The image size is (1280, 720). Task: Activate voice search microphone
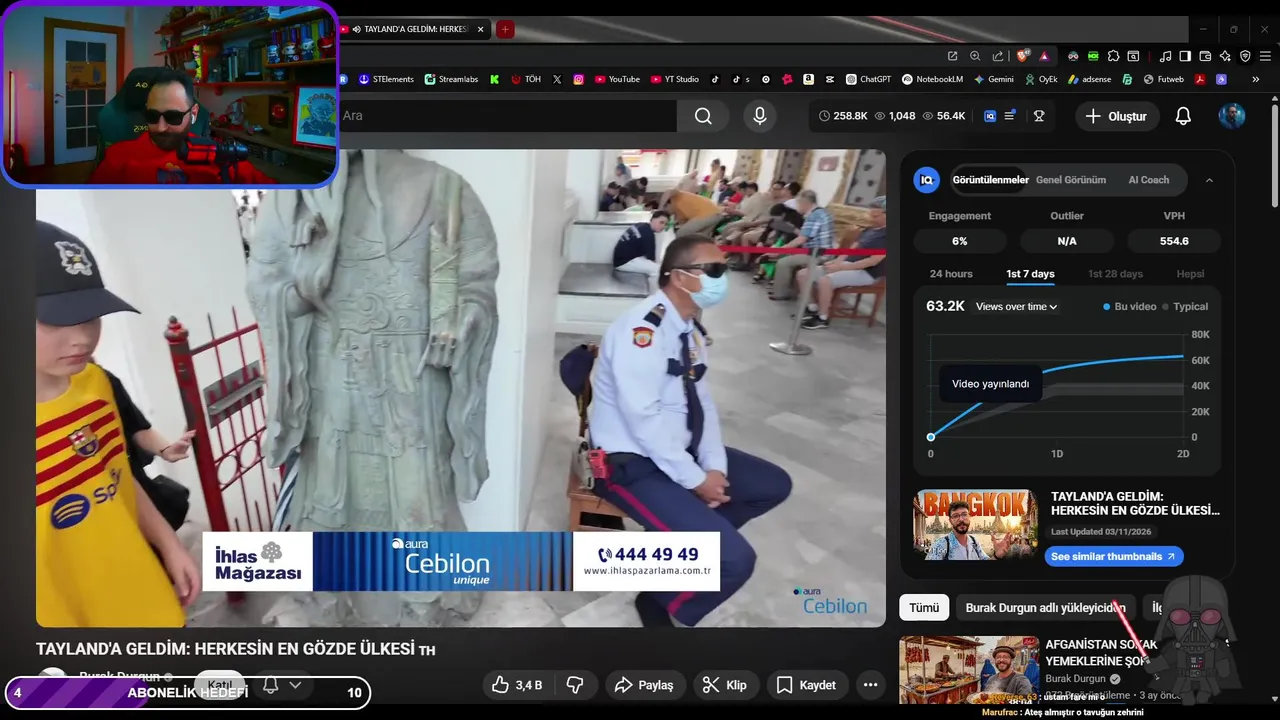click(760, 116)
